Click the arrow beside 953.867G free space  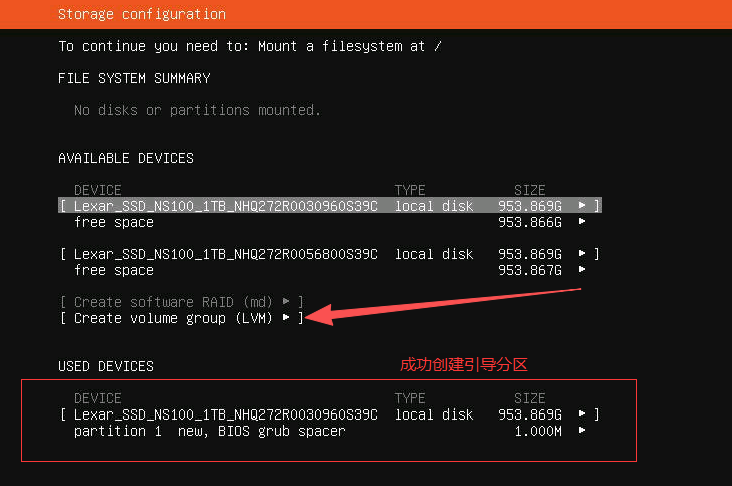tap(582, 270)
